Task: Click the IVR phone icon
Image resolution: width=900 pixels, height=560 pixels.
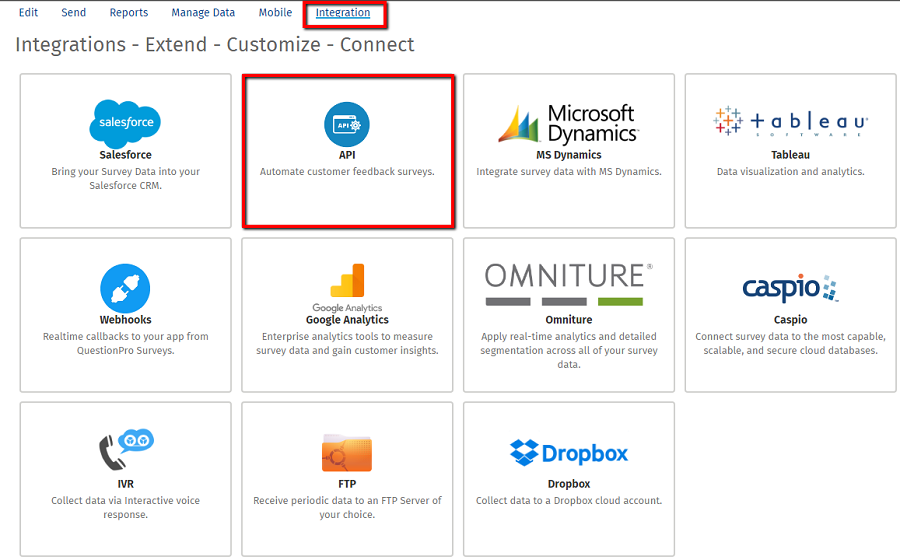Action: pyautogui.click(x=126, y=449)
